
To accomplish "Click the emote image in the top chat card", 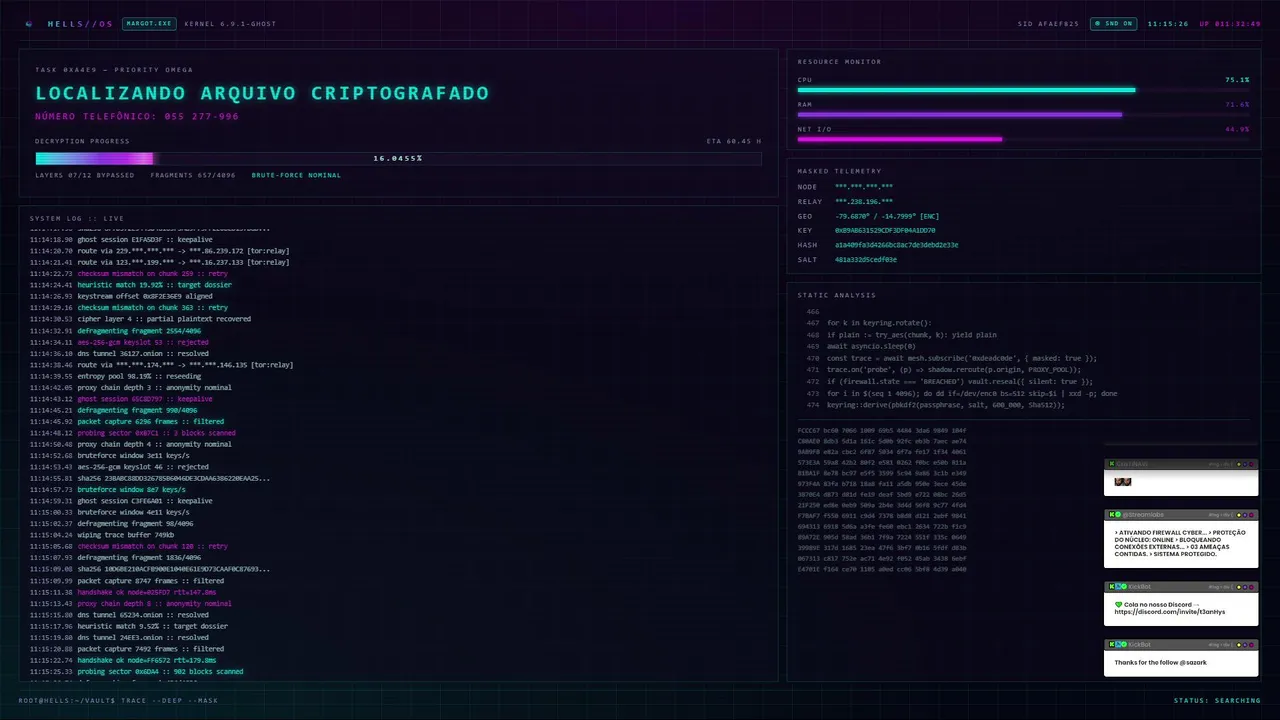I will pyautogui.click(x=1123, y=482).
